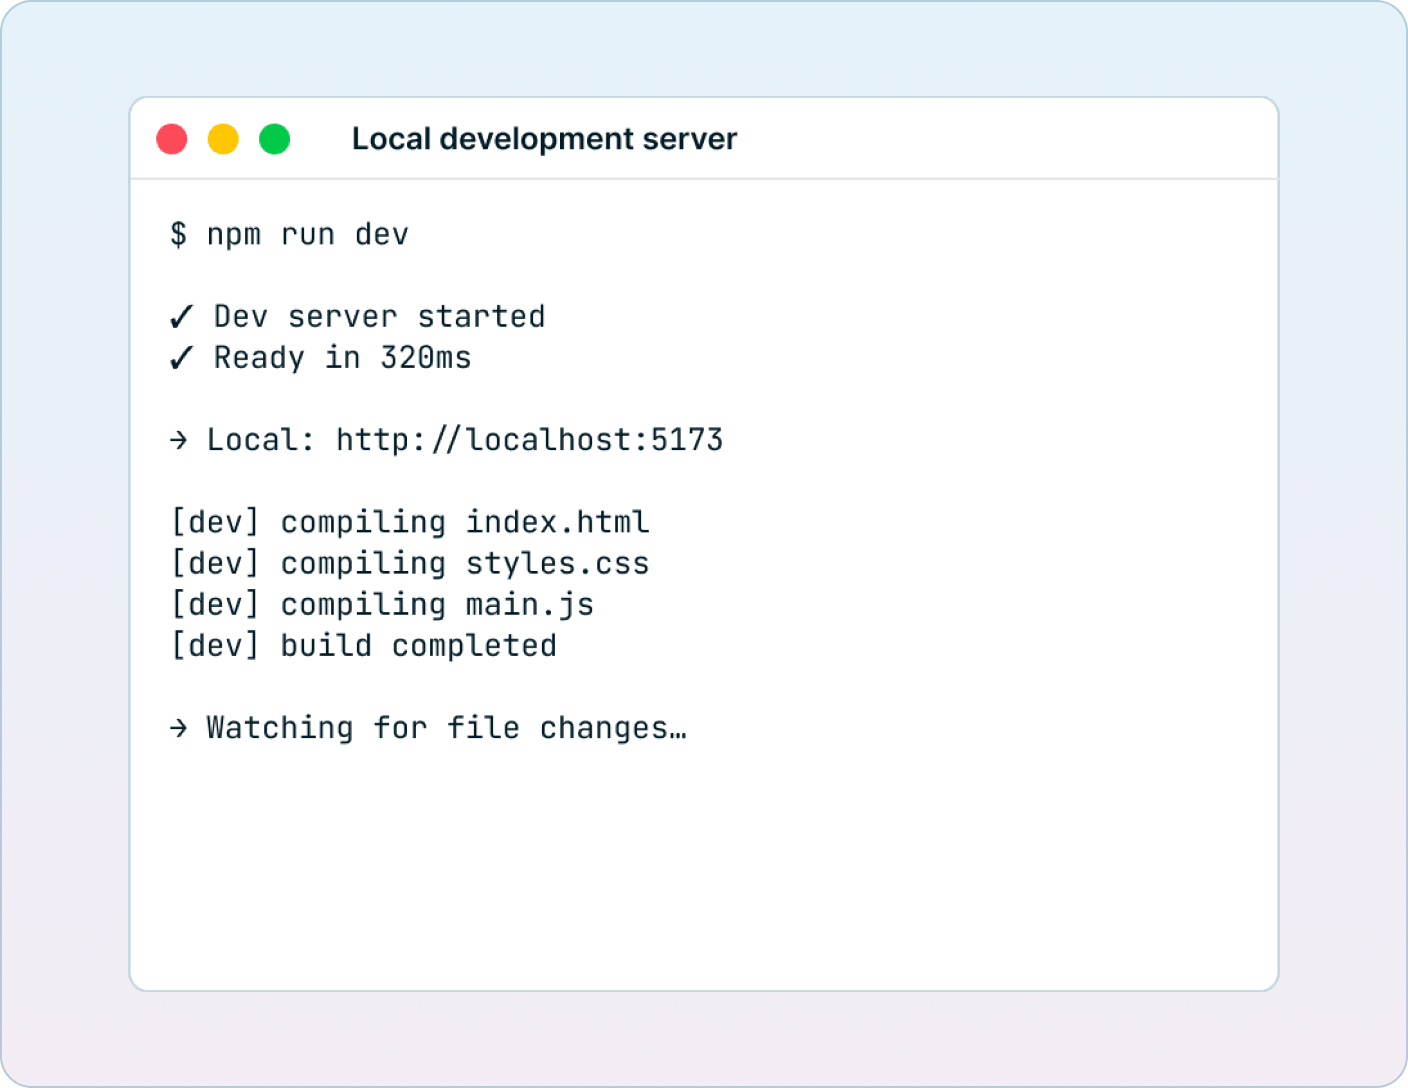Image resolution: width=1408 pixels, height=1088 pixels.
Task: Click the "Local development server" window title
Action: tap(544, 139)
